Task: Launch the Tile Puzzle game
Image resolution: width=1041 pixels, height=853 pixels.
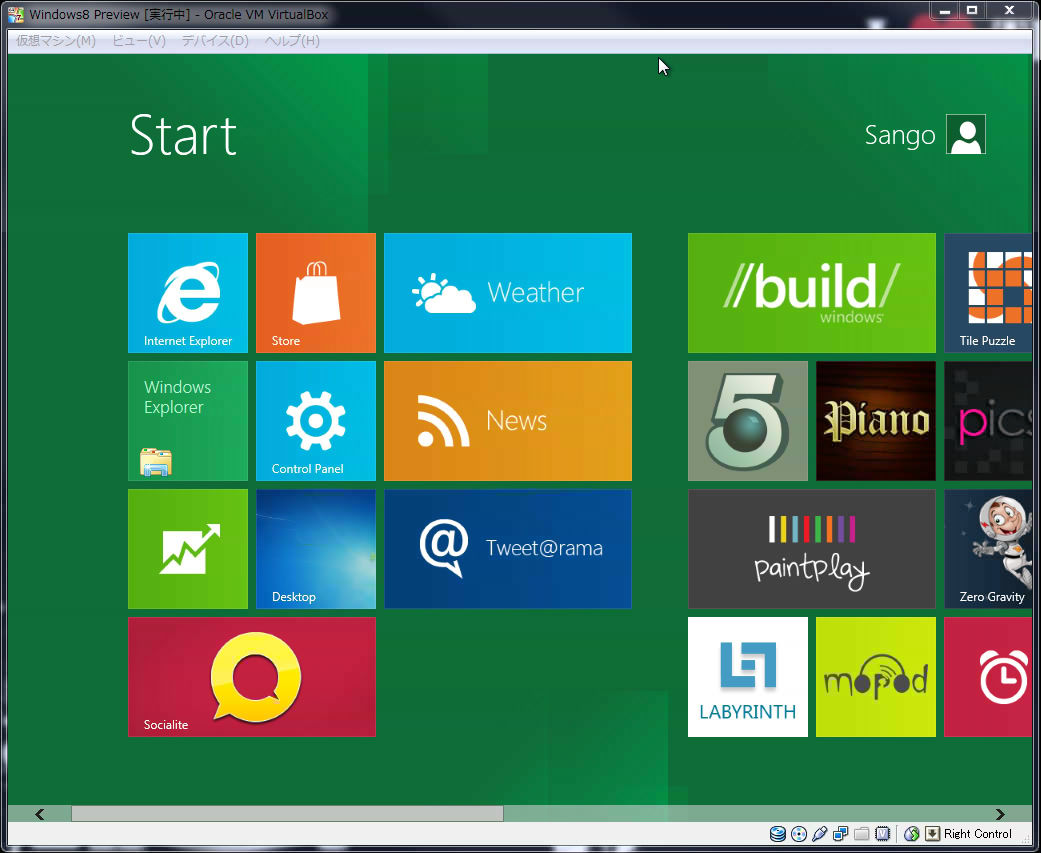Action: point(989,293)
